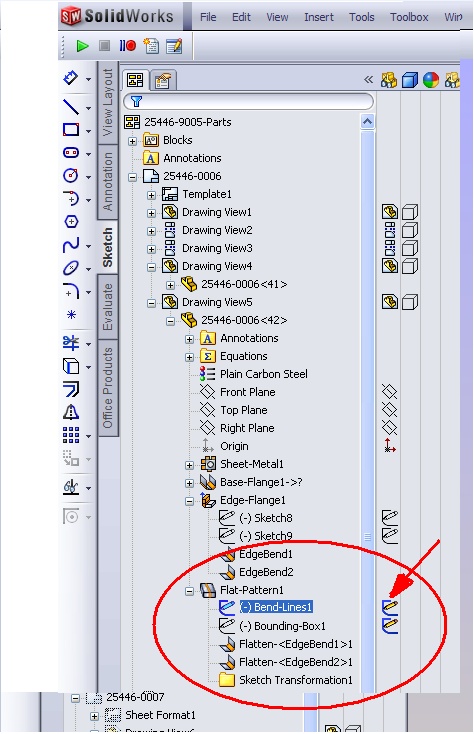
Task: Click the colored sphere appearance header icon
Action: click(x=431, y=80)
